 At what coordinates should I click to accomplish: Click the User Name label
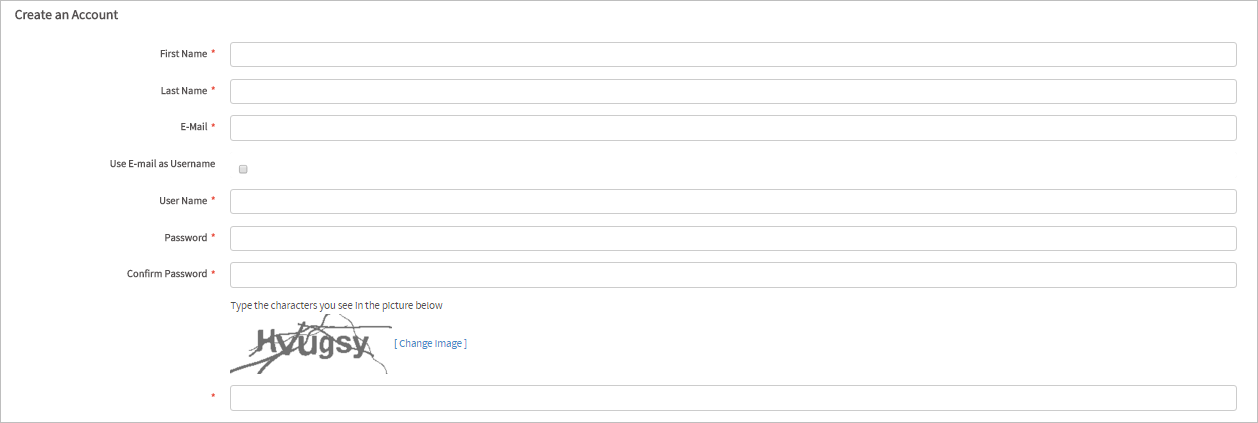[183, 201]
